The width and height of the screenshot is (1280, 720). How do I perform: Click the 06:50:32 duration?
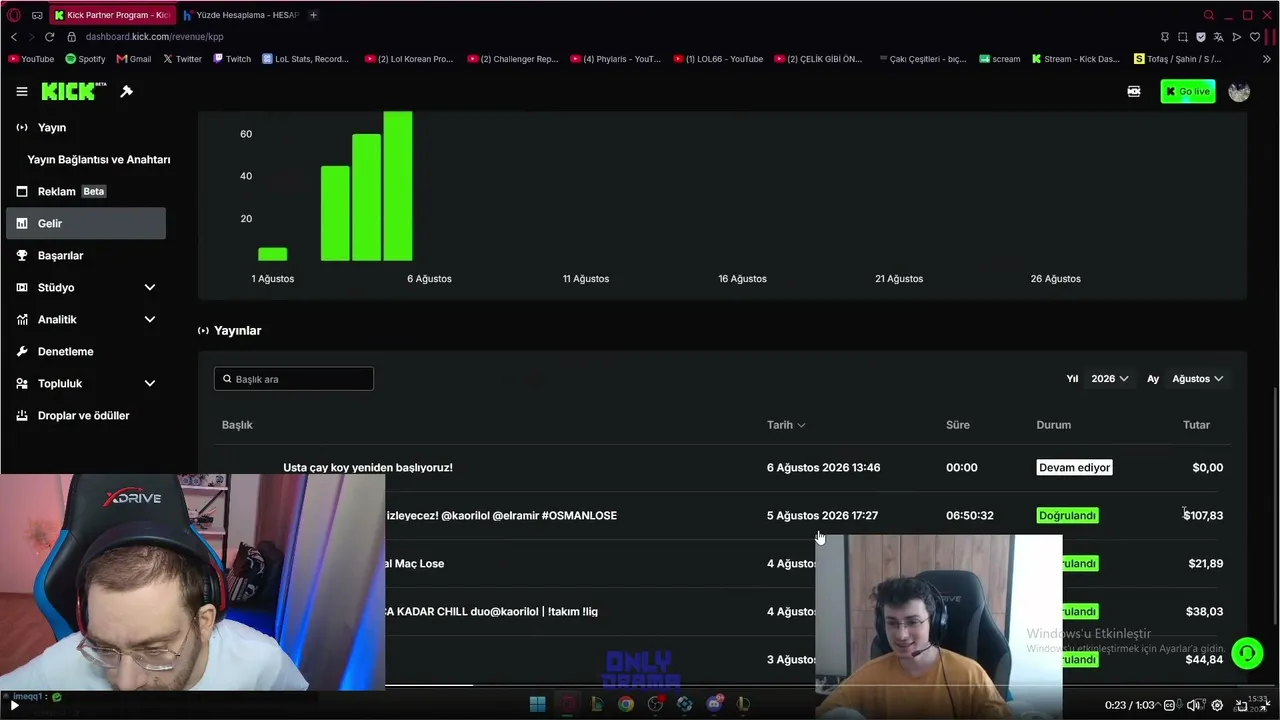[970, 515]
